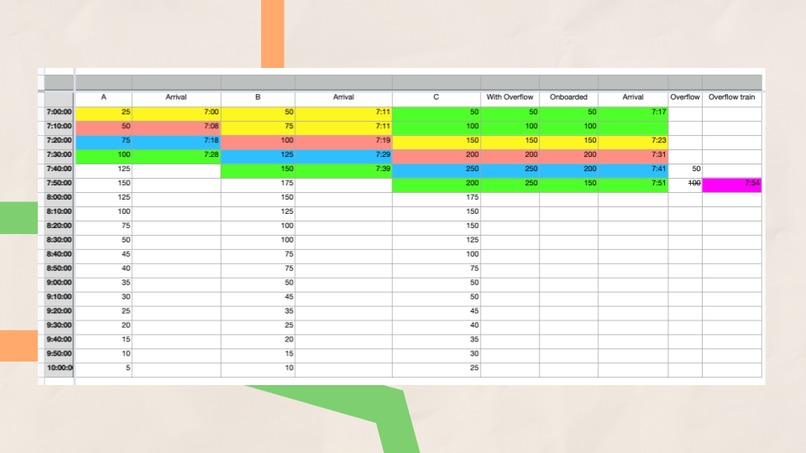The height and width of the screenshot is (453, 806).
Task: Select the 10:00:00 row header
Action: (59, 368)
